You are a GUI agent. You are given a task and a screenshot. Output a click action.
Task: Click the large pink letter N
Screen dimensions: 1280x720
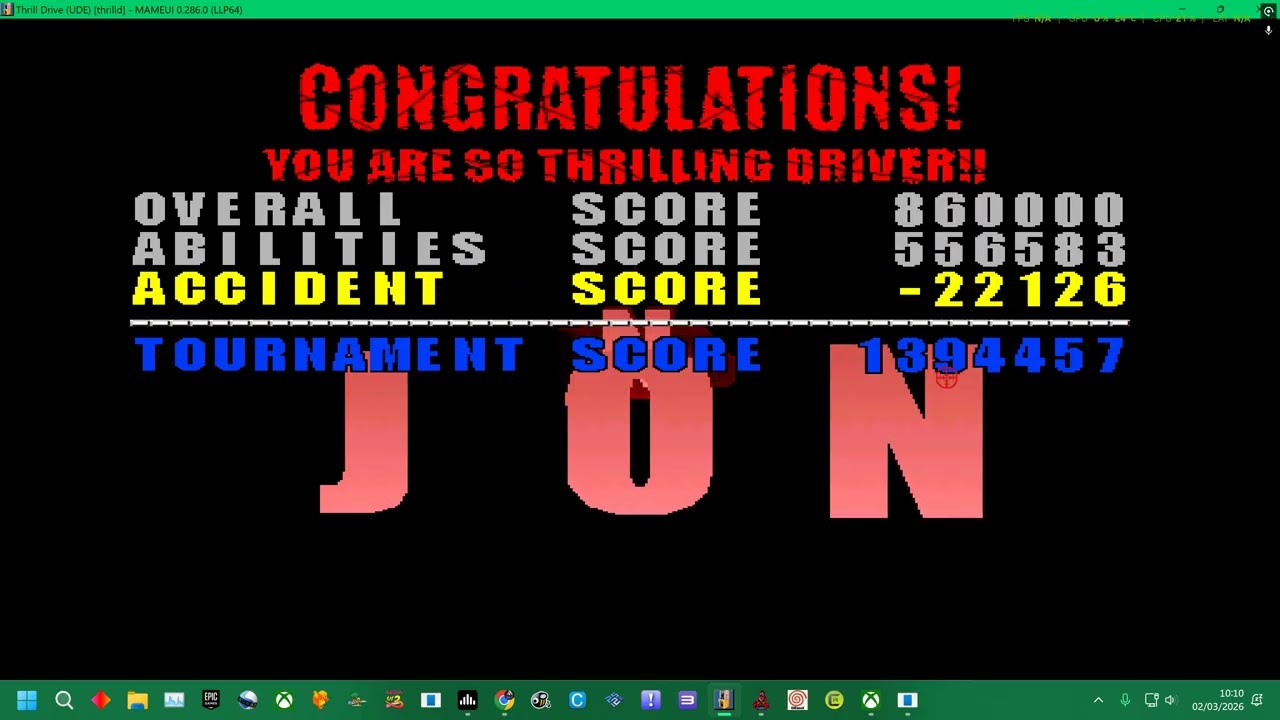pyautogui.click(x=906, y=432)
